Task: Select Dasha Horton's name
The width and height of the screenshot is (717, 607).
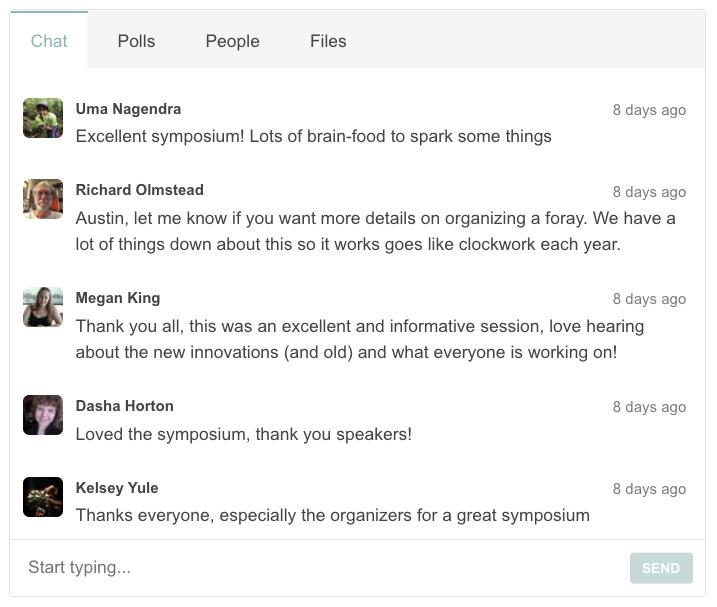Action: pos(124,406)
